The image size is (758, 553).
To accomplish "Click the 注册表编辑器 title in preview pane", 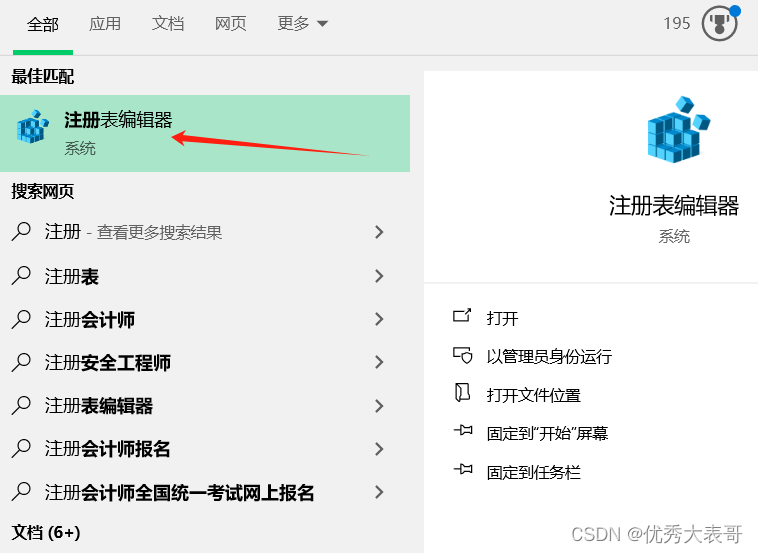I will coord(674,206).
